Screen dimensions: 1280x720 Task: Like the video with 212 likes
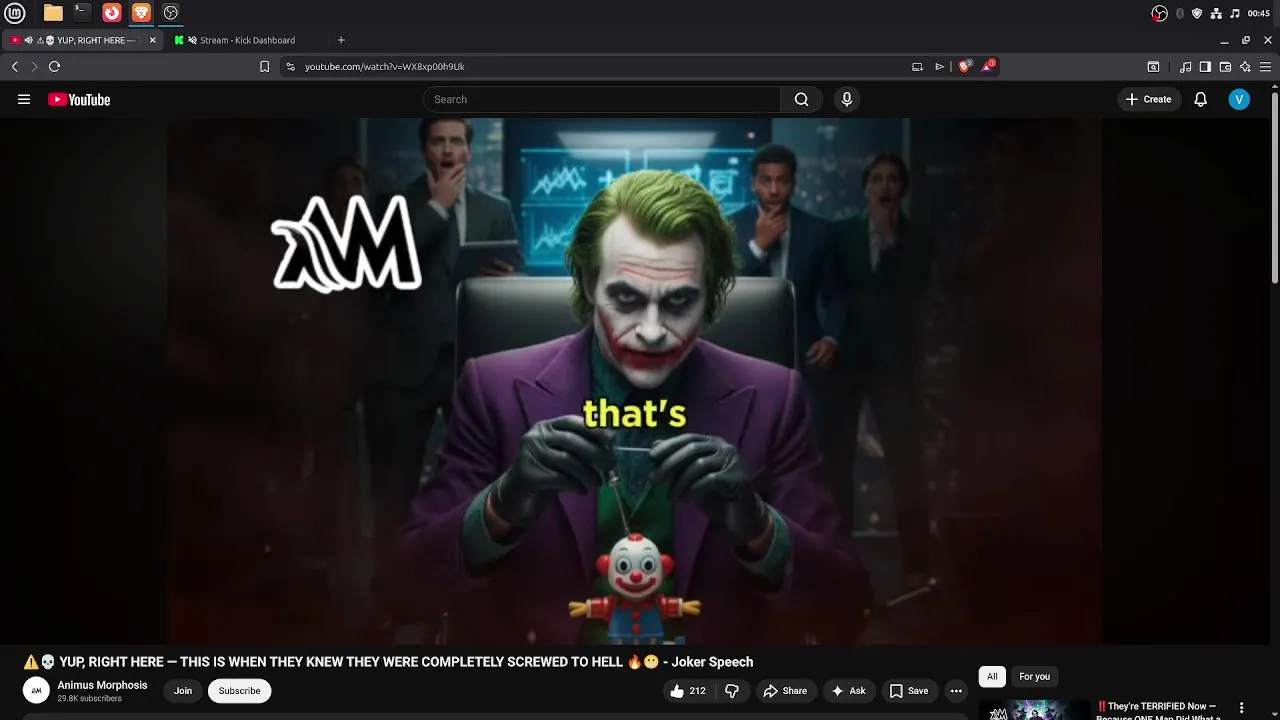[x=688, y=690]
